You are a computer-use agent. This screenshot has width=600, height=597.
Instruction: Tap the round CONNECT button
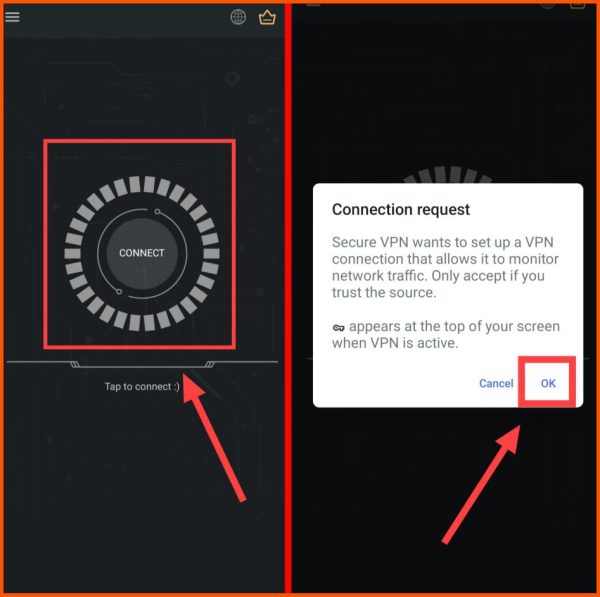click(x=142, y=253)
